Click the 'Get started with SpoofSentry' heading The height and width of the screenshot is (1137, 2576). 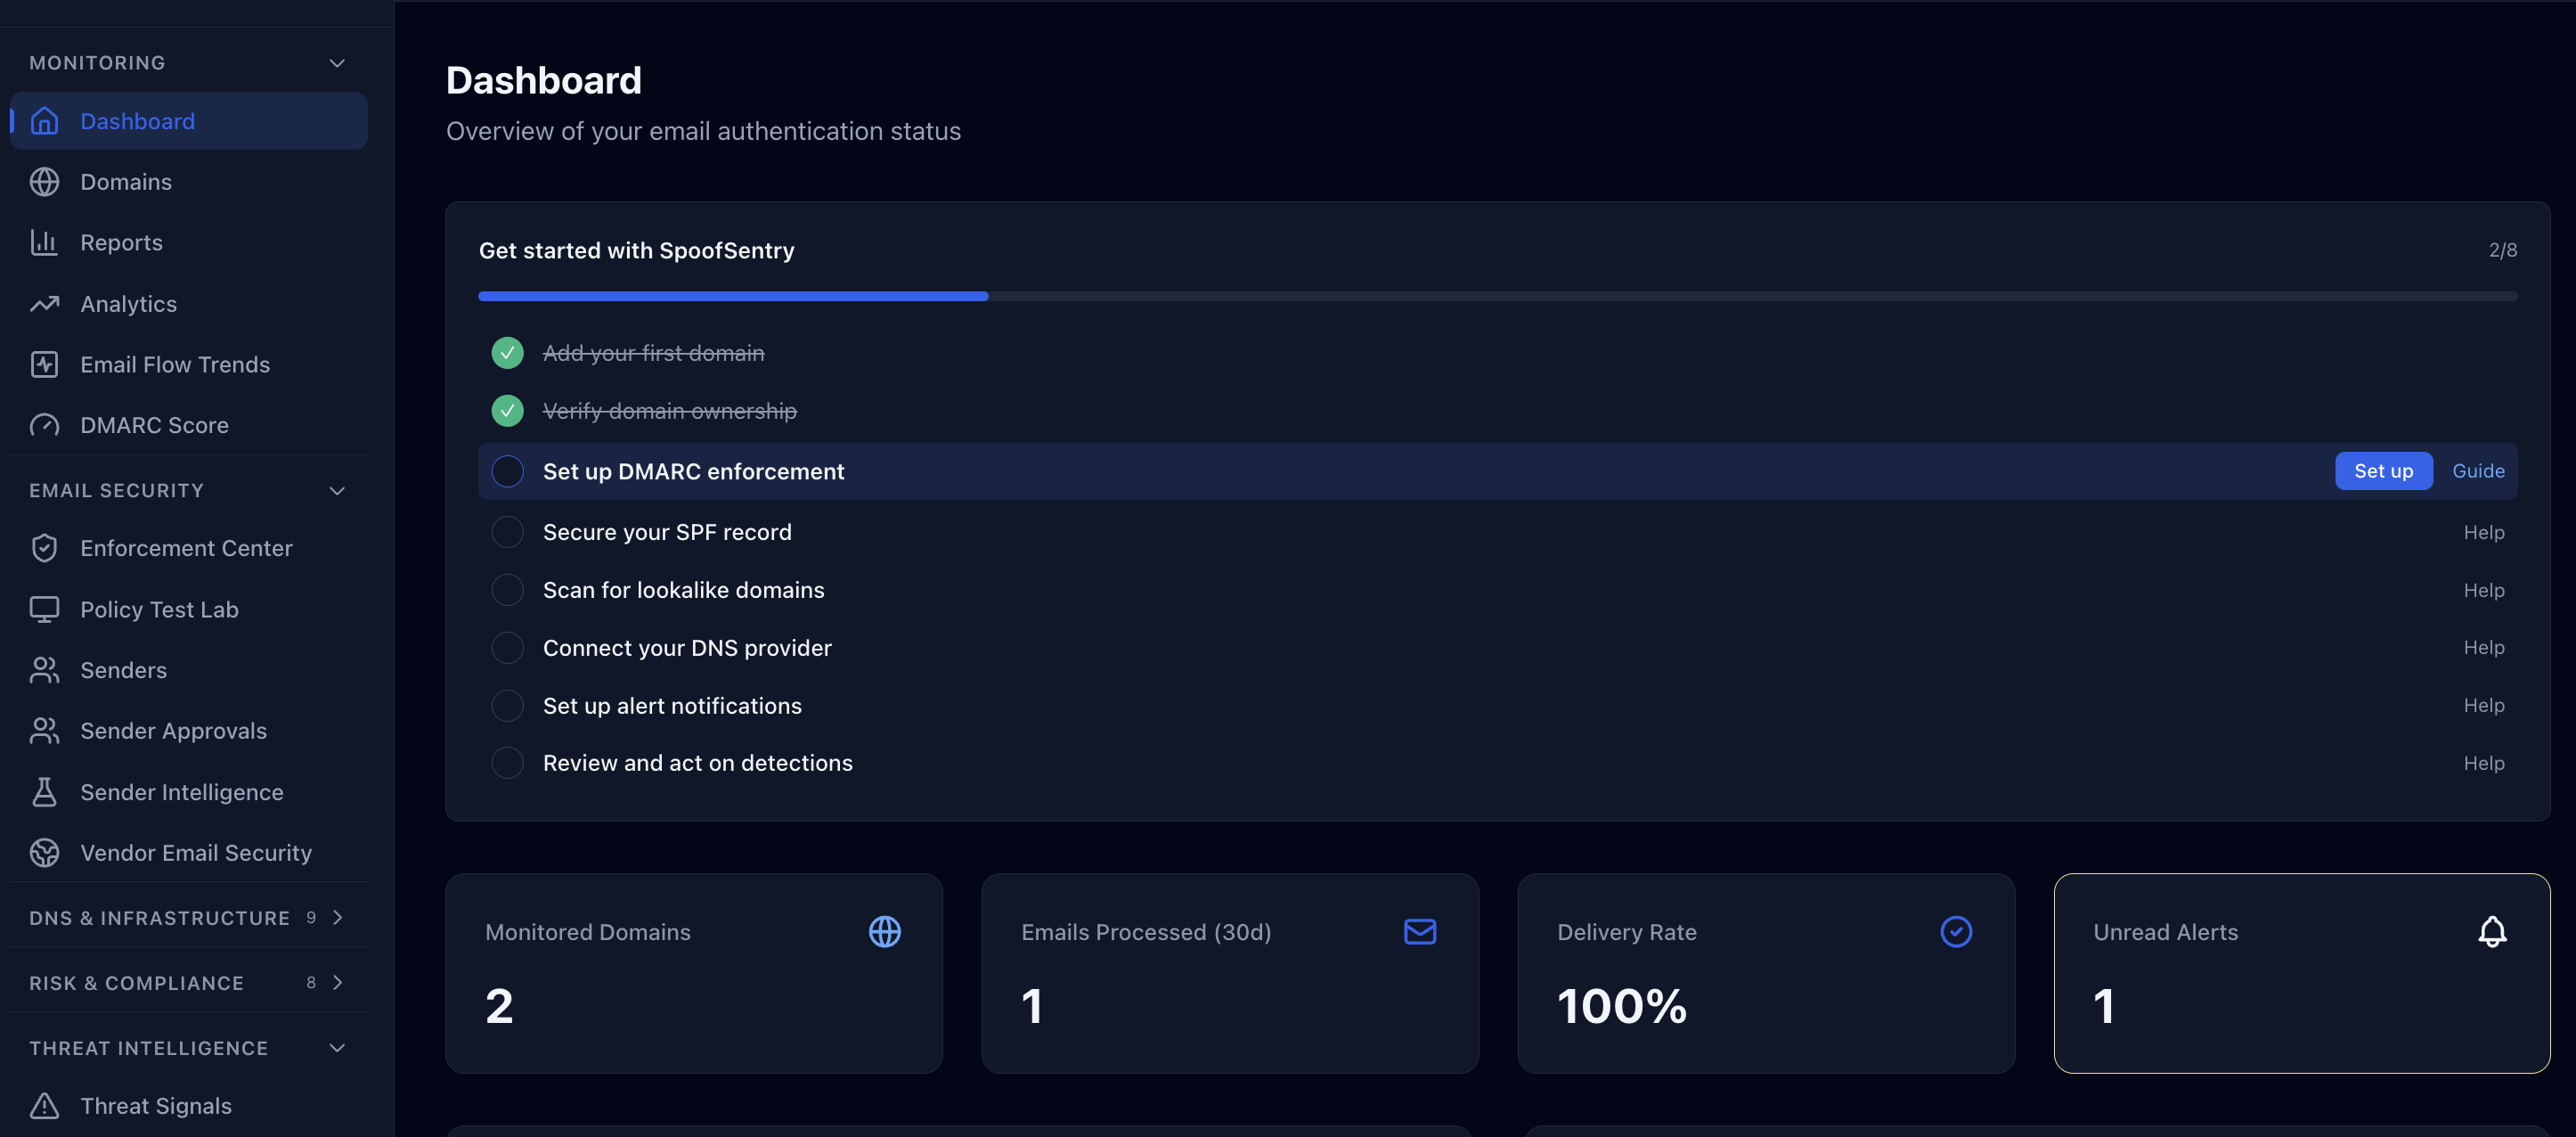pos(636,250)
